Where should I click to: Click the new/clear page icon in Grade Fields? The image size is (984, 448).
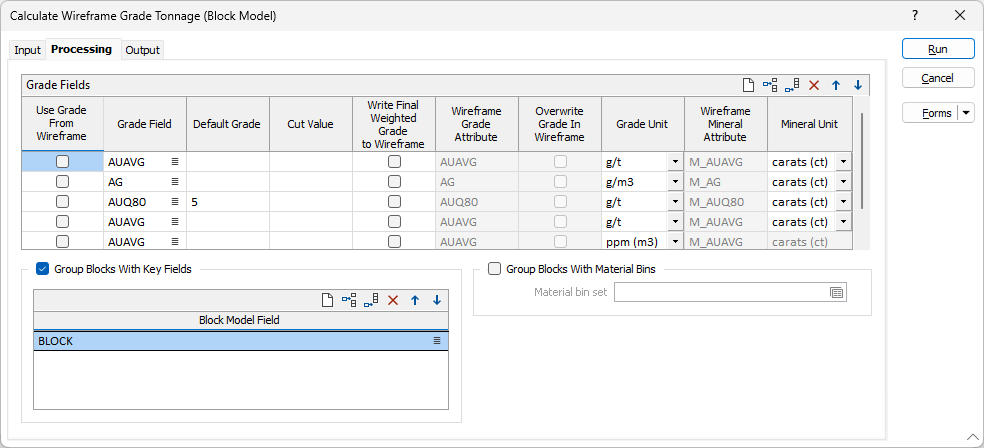748,86
